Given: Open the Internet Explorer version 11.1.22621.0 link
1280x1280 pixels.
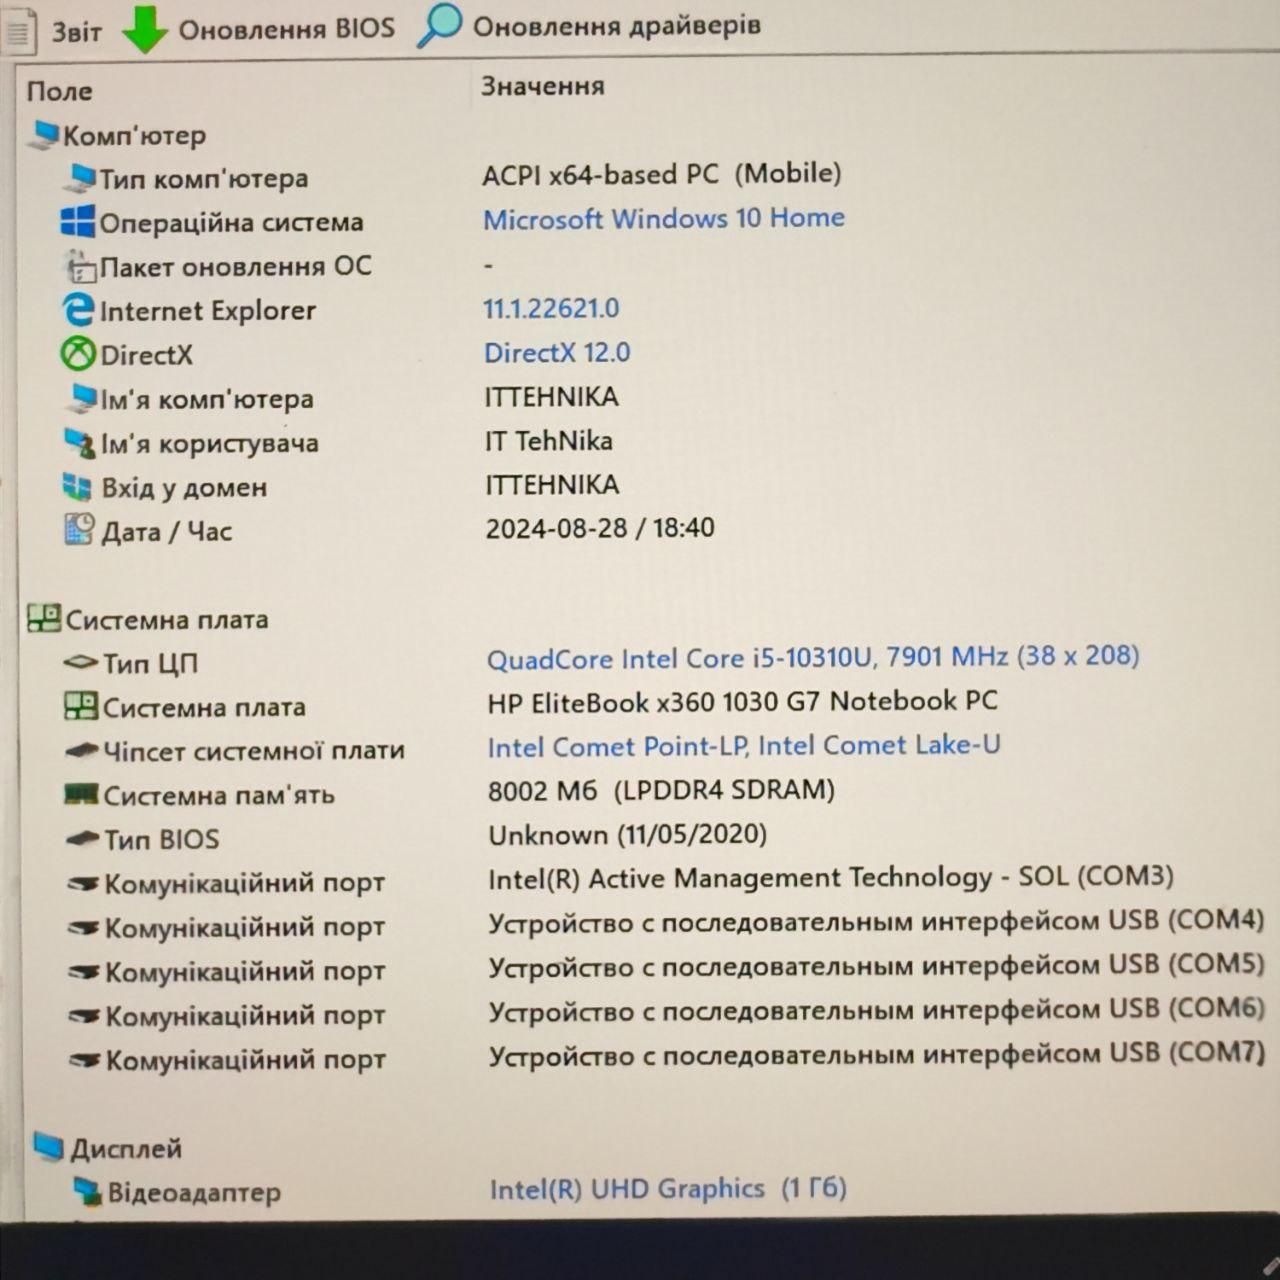Looking at the screenshot, I should pos(551,309).
